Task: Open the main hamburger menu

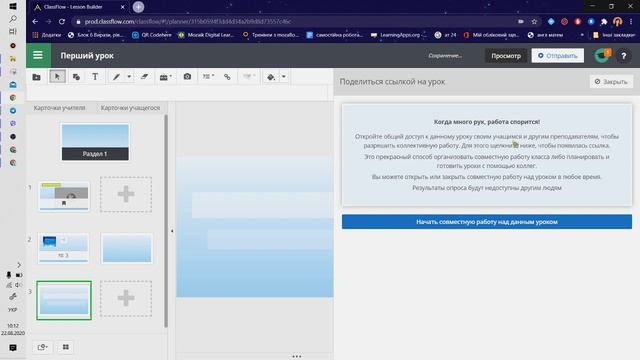Action: 38,55
